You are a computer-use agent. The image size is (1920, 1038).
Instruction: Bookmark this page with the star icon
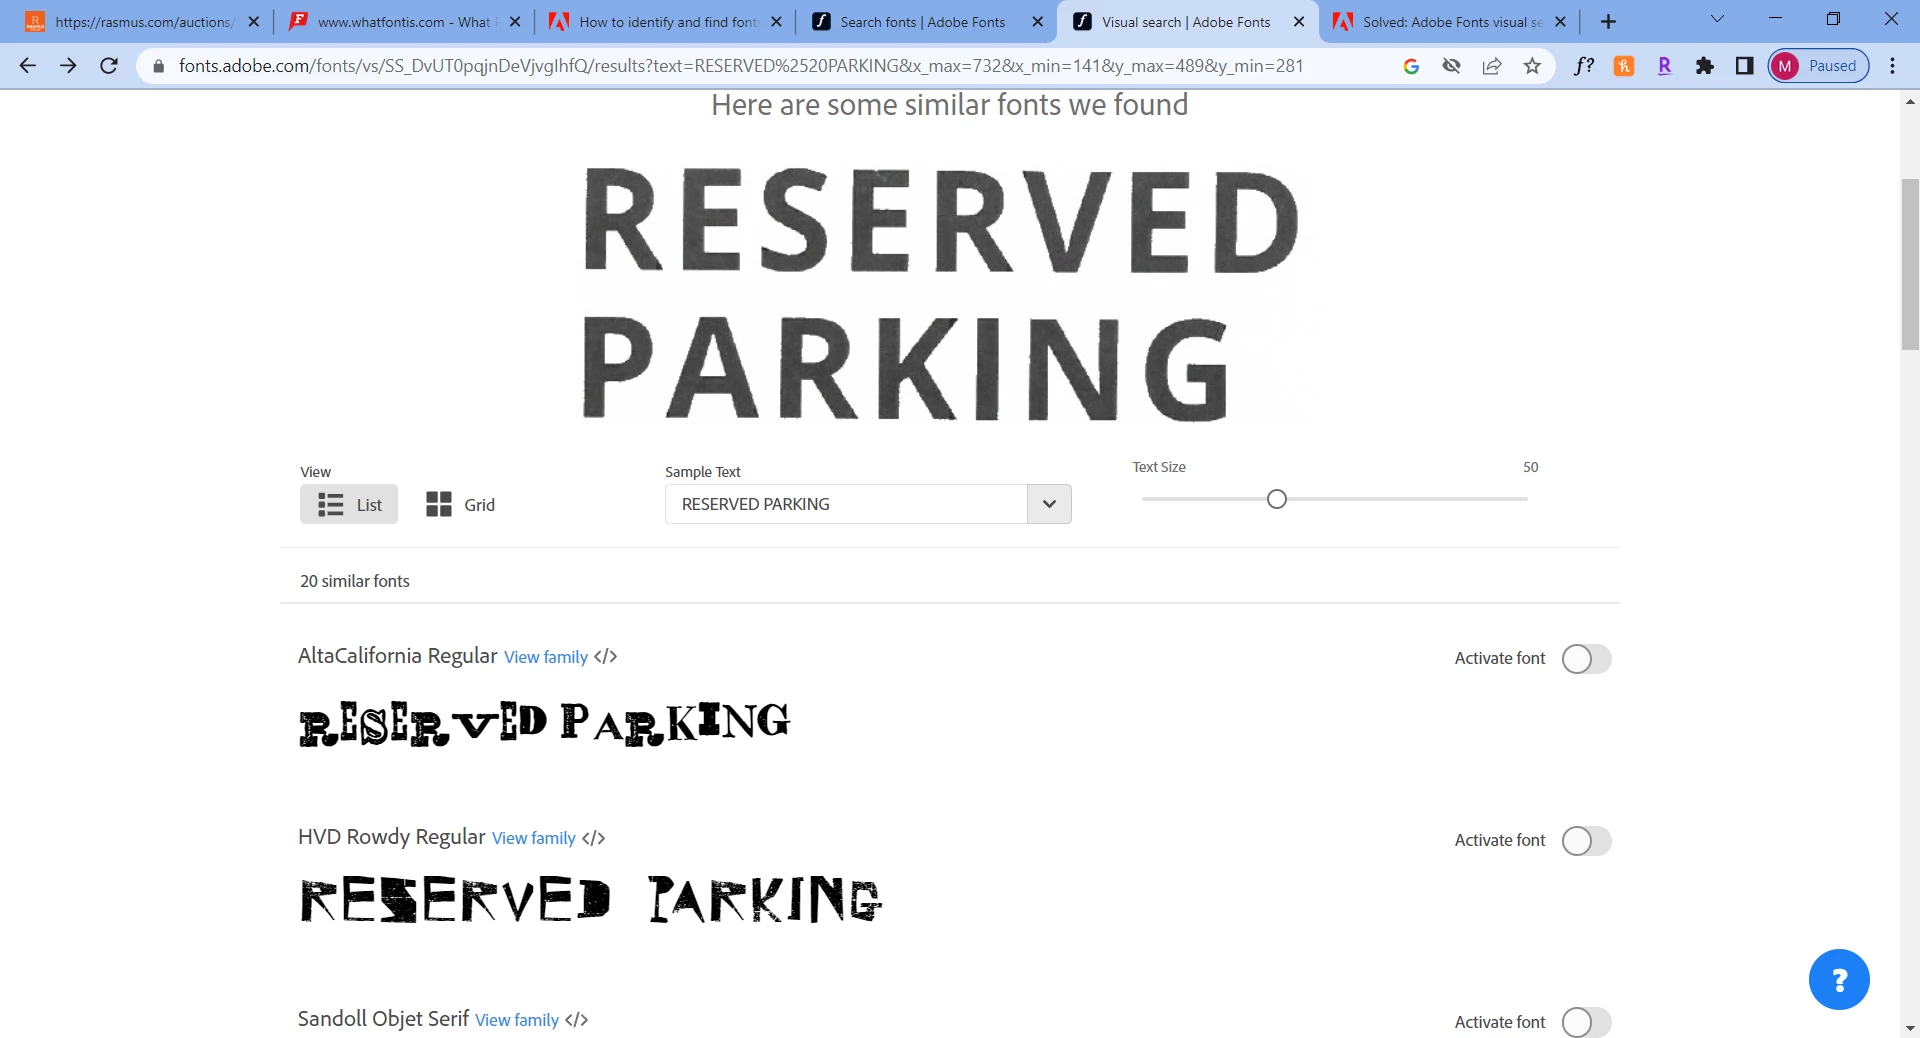[1532, 66]
